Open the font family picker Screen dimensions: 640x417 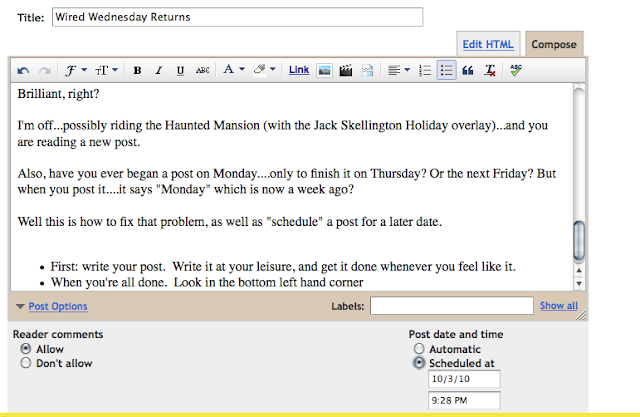(x=71, y=71)
